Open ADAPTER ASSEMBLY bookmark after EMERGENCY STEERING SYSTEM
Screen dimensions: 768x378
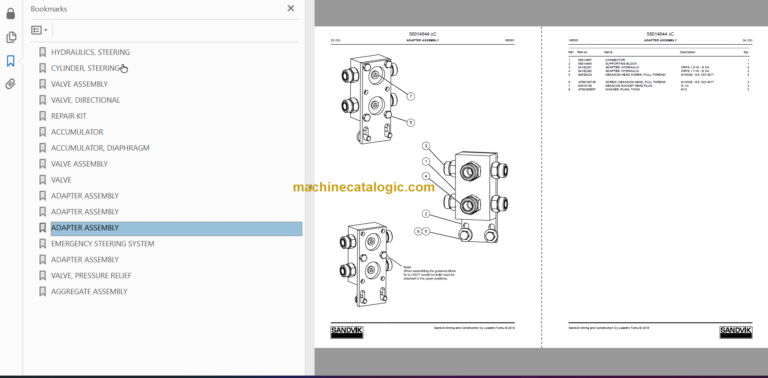(85, 260)
